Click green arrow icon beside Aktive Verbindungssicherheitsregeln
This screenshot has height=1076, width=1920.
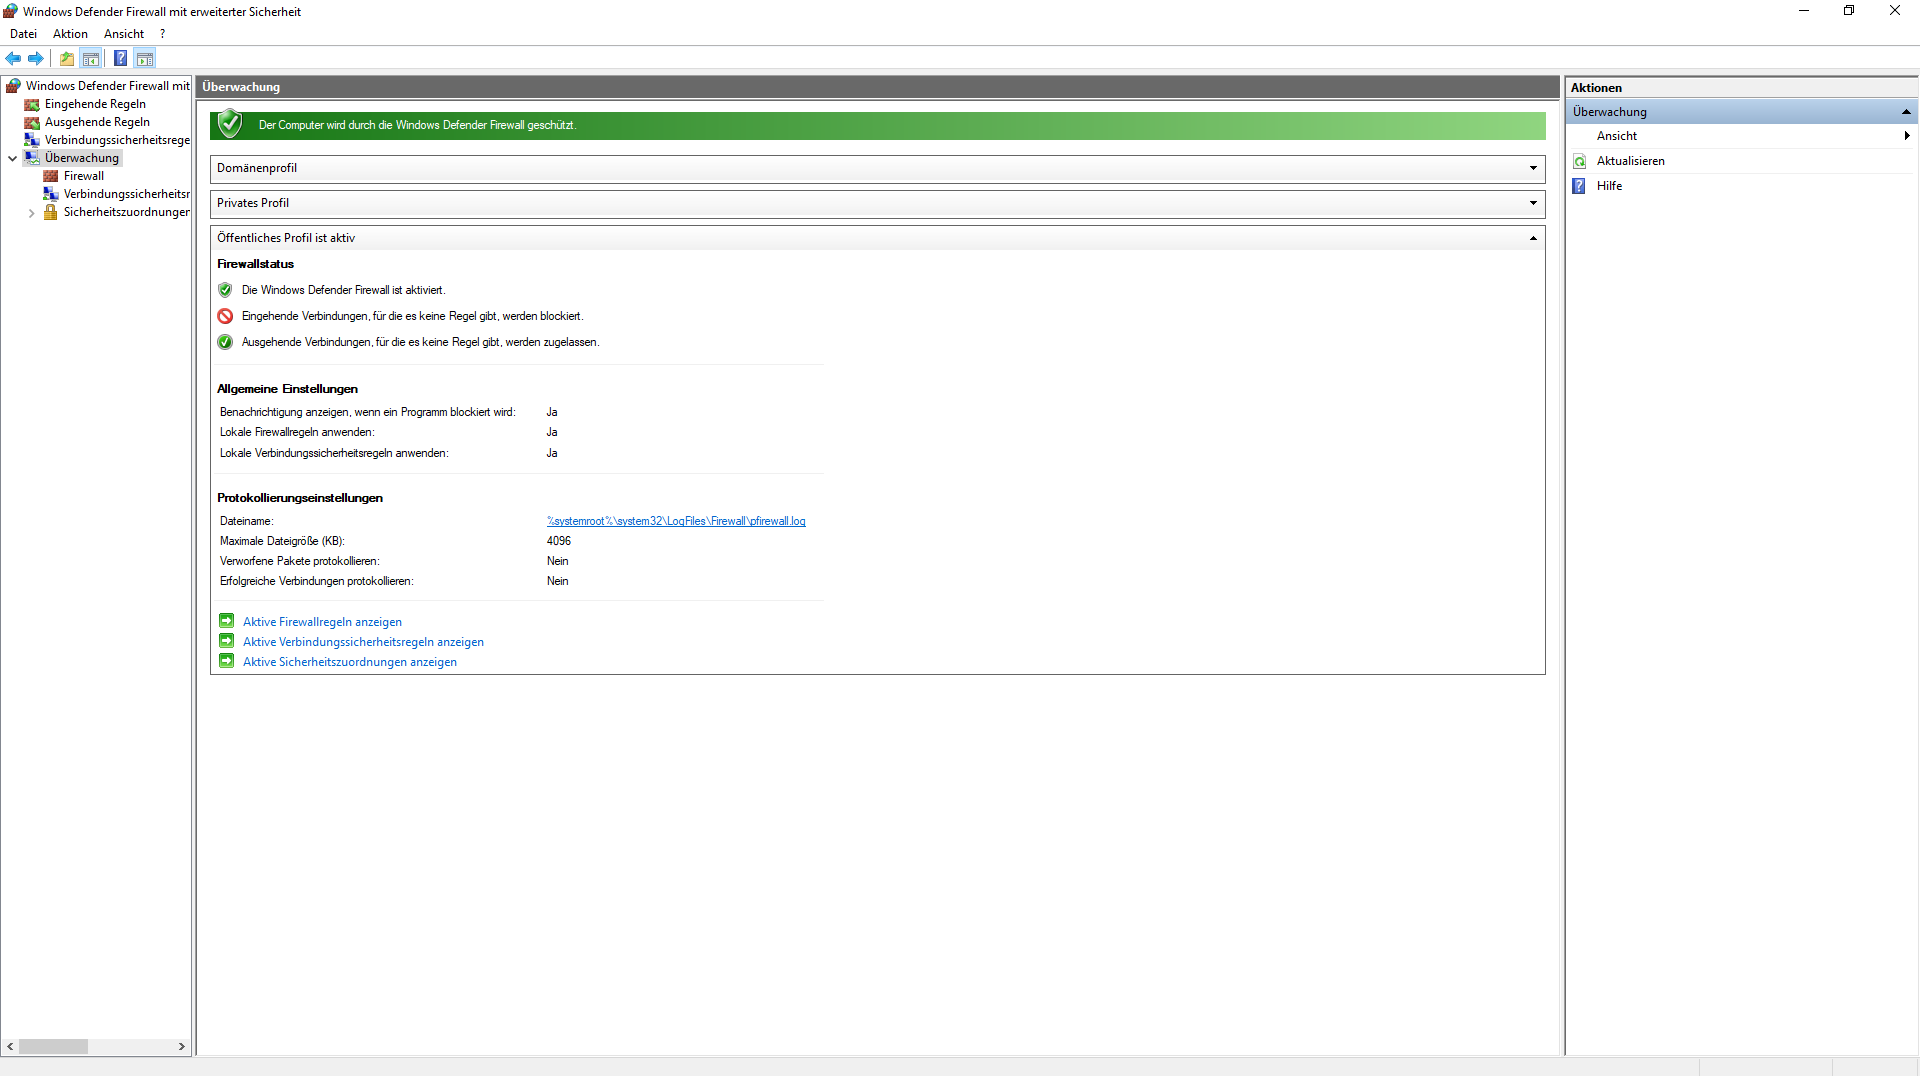[227, 641]
